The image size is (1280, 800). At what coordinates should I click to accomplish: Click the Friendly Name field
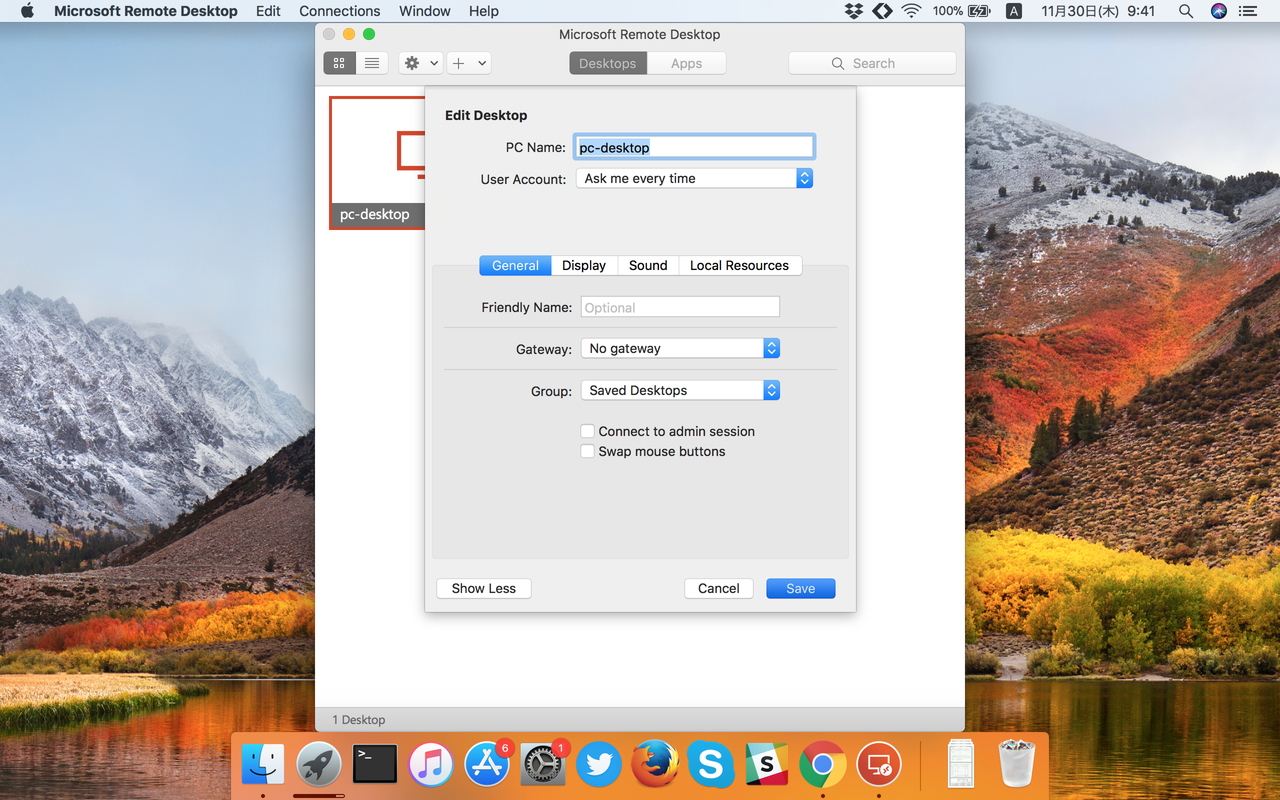tap(680, 307)
